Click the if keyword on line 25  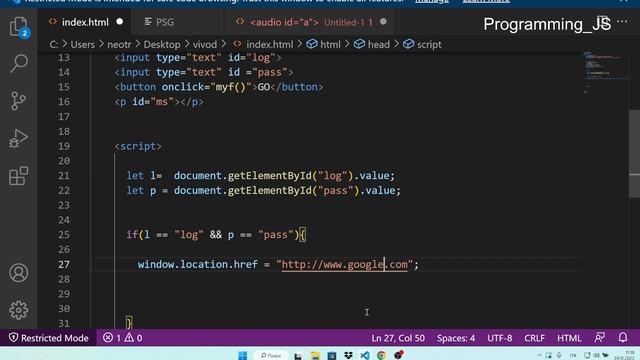pos(132,235)
